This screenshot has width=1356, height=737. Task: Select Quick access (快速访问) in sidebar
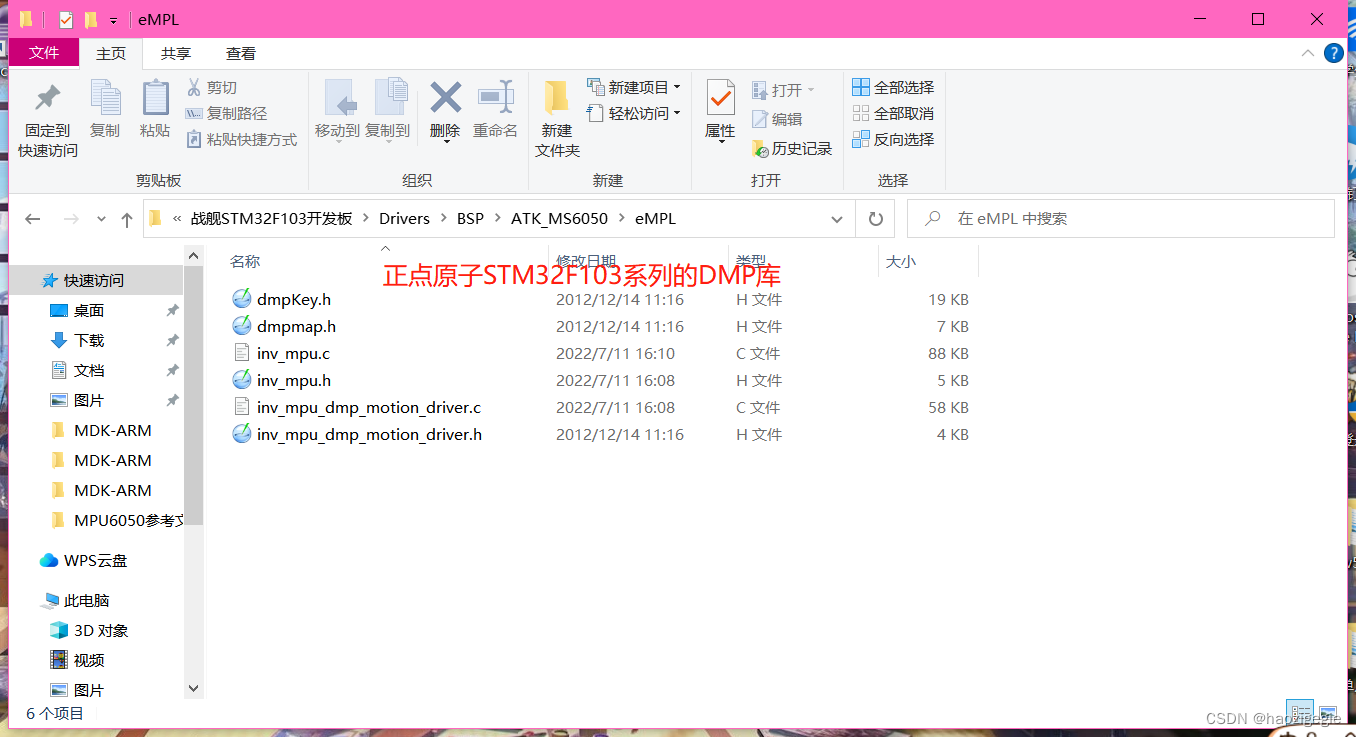pos(96,280)
